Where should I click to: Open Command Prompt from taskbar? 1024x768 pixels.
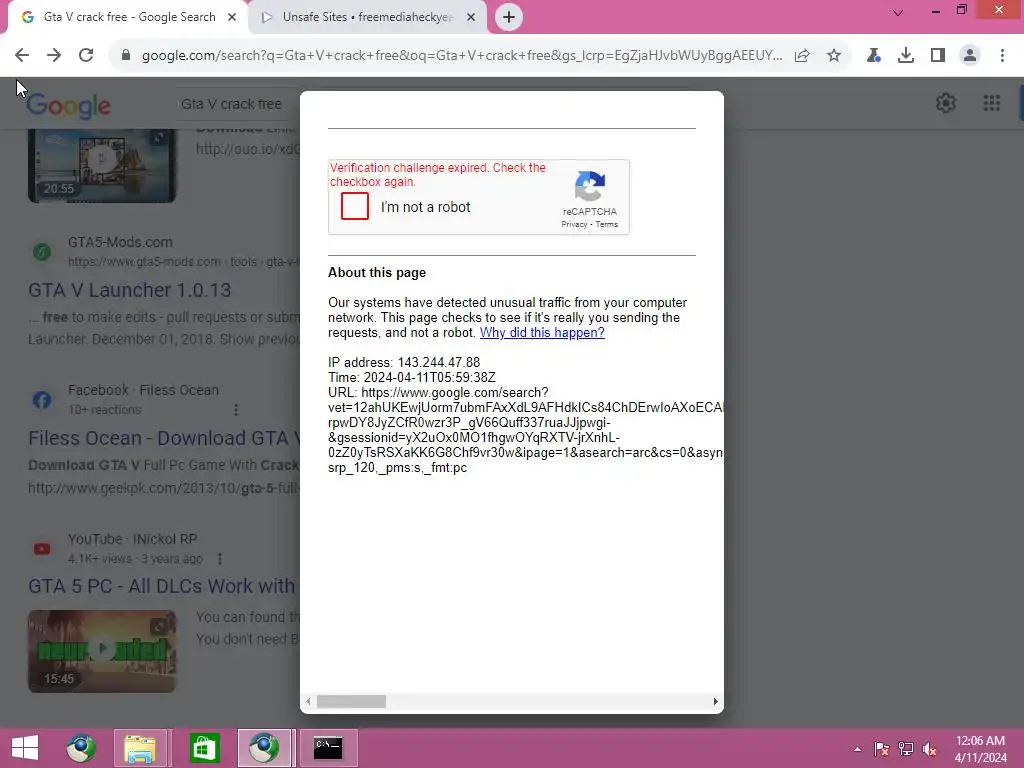[x=328, y=748]
